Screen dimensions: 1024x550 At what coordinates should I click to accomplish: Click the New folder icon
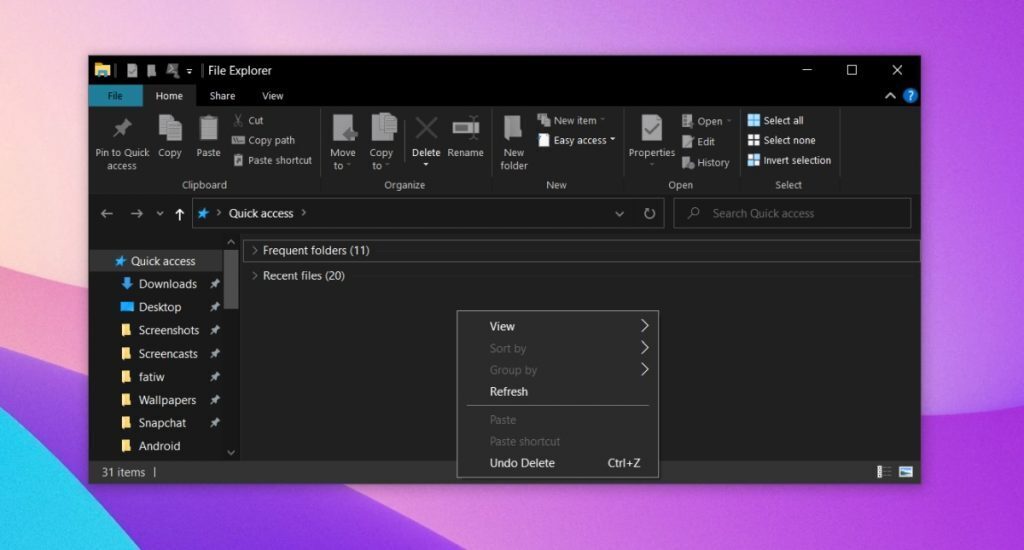pos(513,128)
